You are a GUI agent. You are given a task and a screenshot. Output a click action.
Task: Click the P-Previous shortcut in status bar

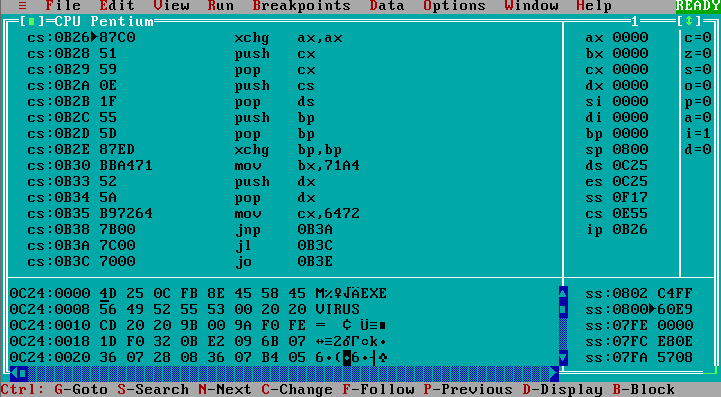(x=468, y=389)
